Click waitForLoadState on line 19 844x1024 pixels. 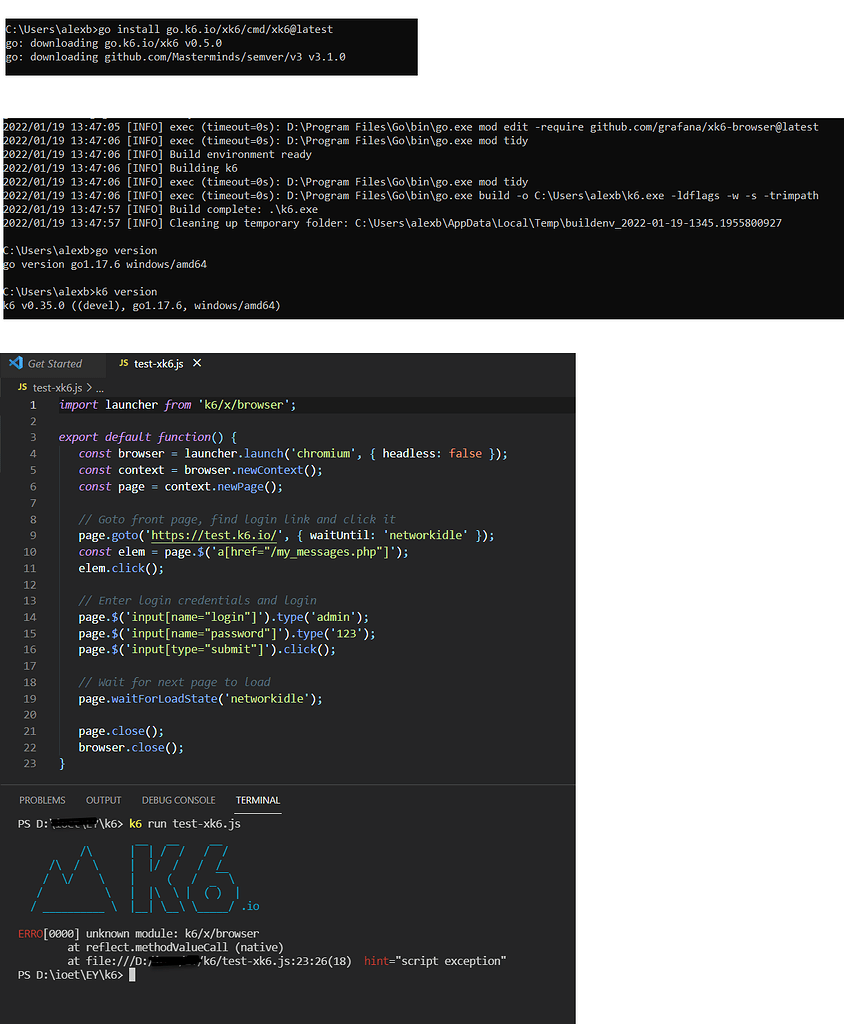coord(164,699)
